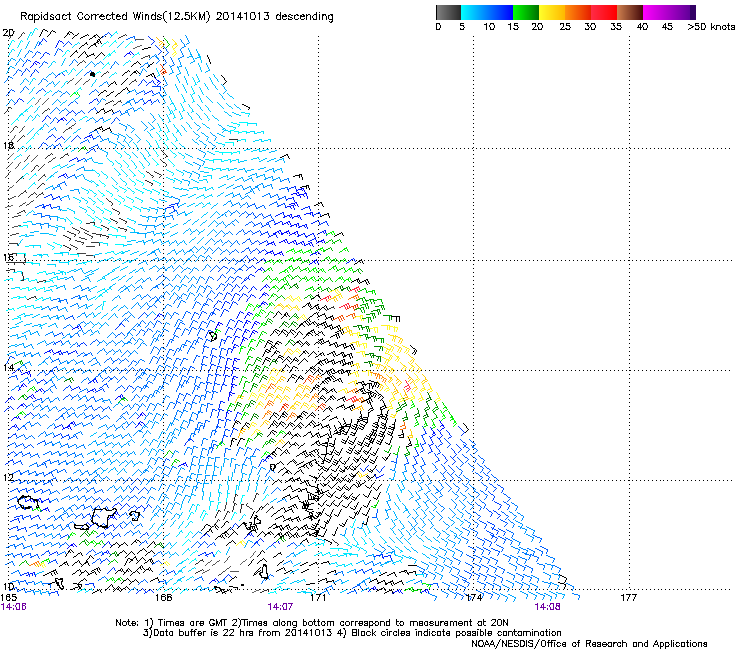Click the gray 0-5 knots legend swatch
This screenshot has width=740, height=650.
(x=448, y=12)
